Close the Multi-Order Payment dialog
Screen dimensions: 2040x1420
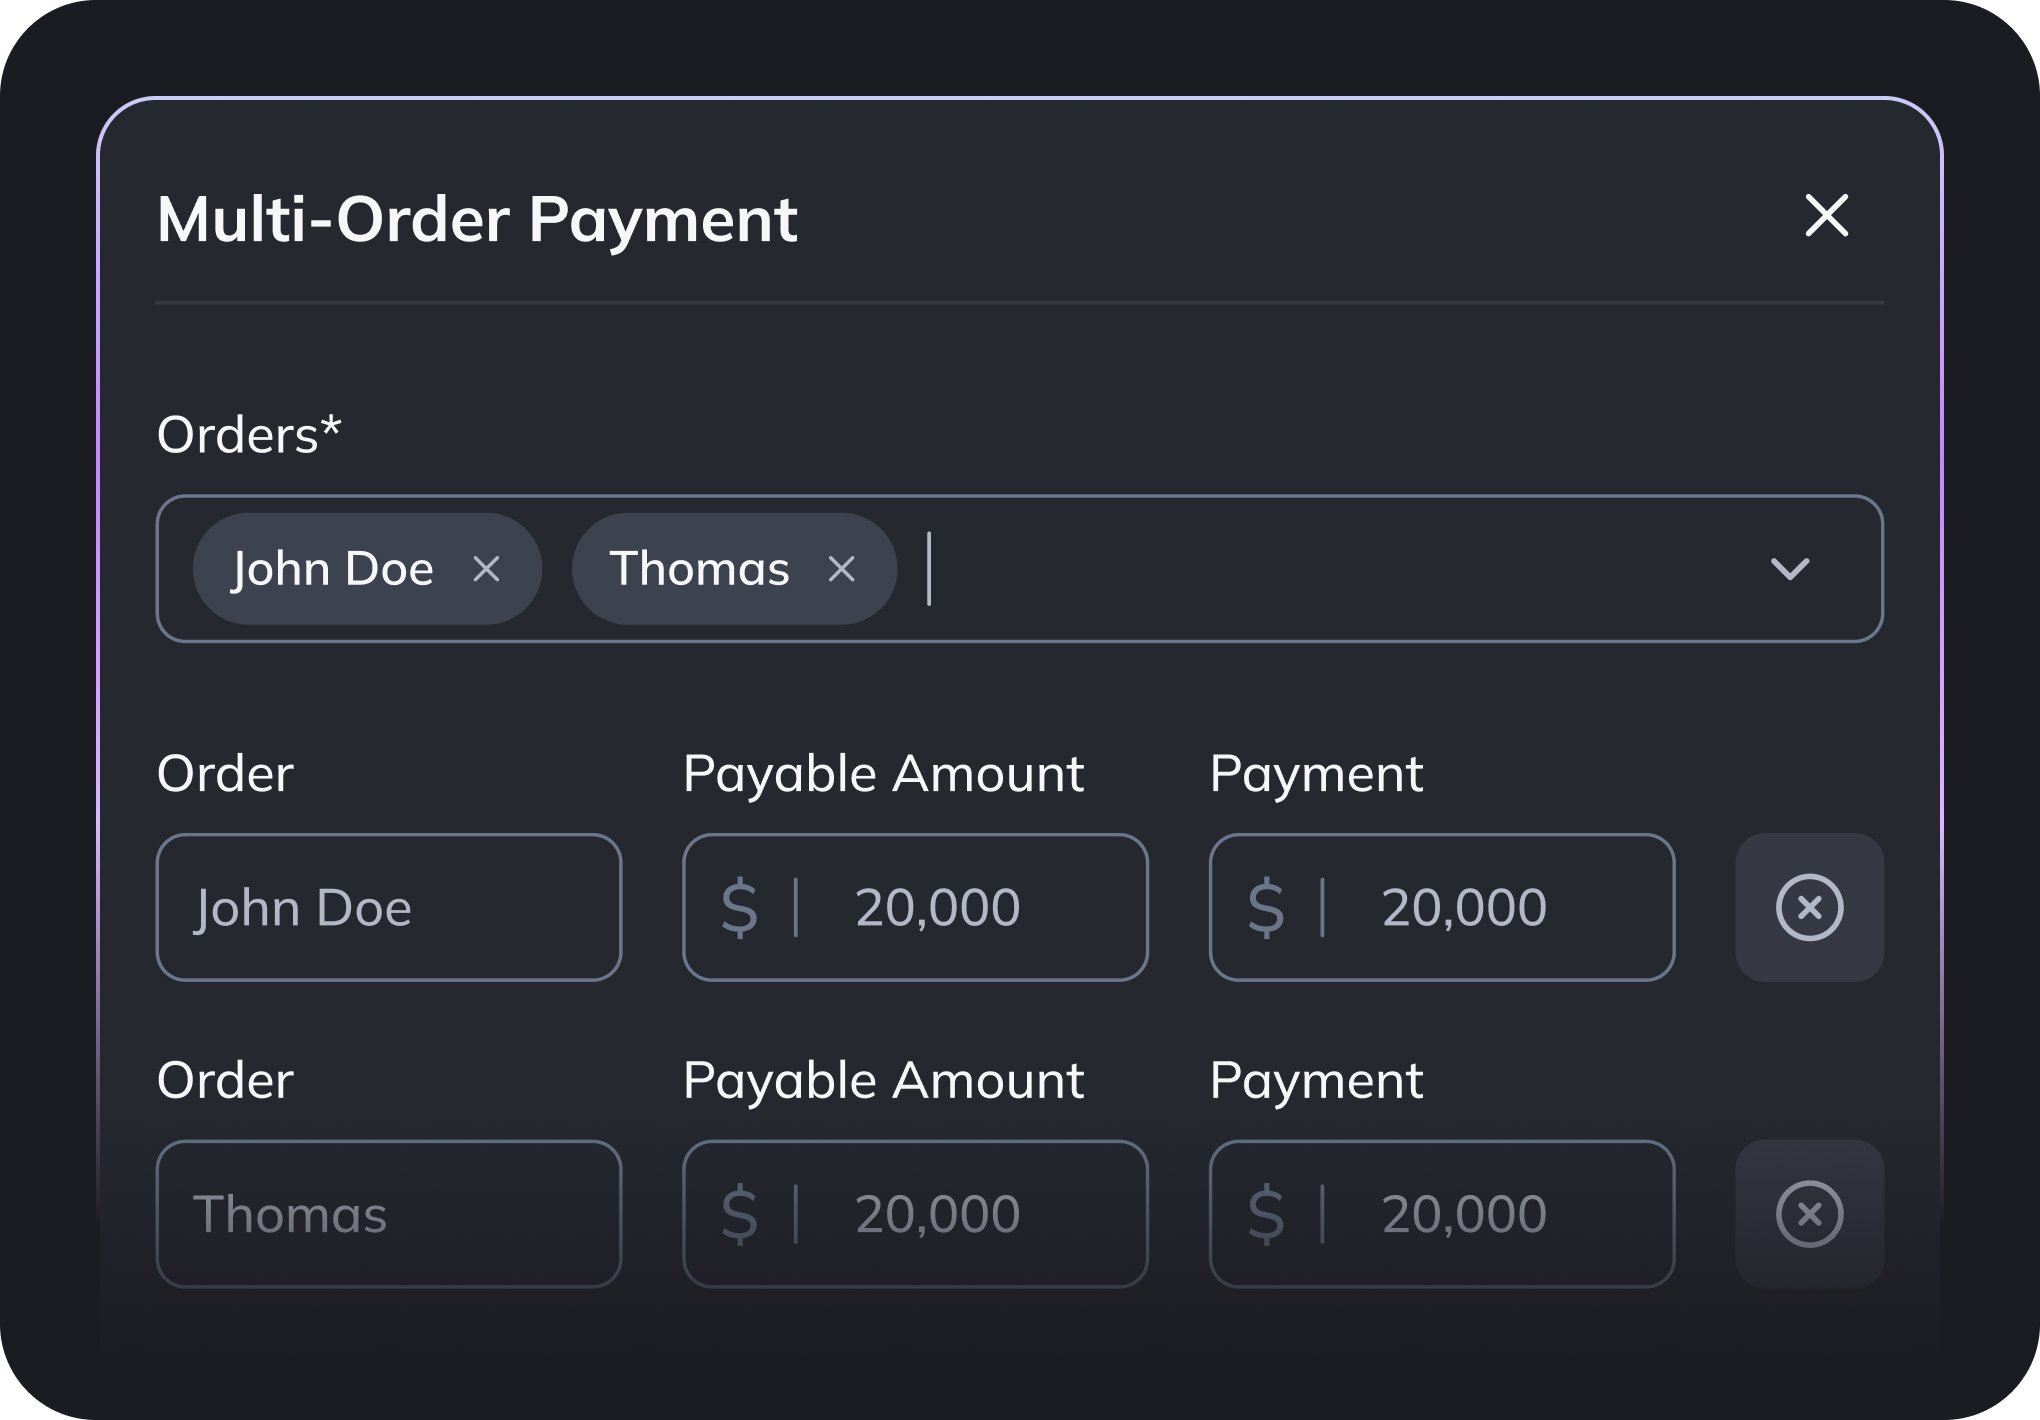(1826, 216)
